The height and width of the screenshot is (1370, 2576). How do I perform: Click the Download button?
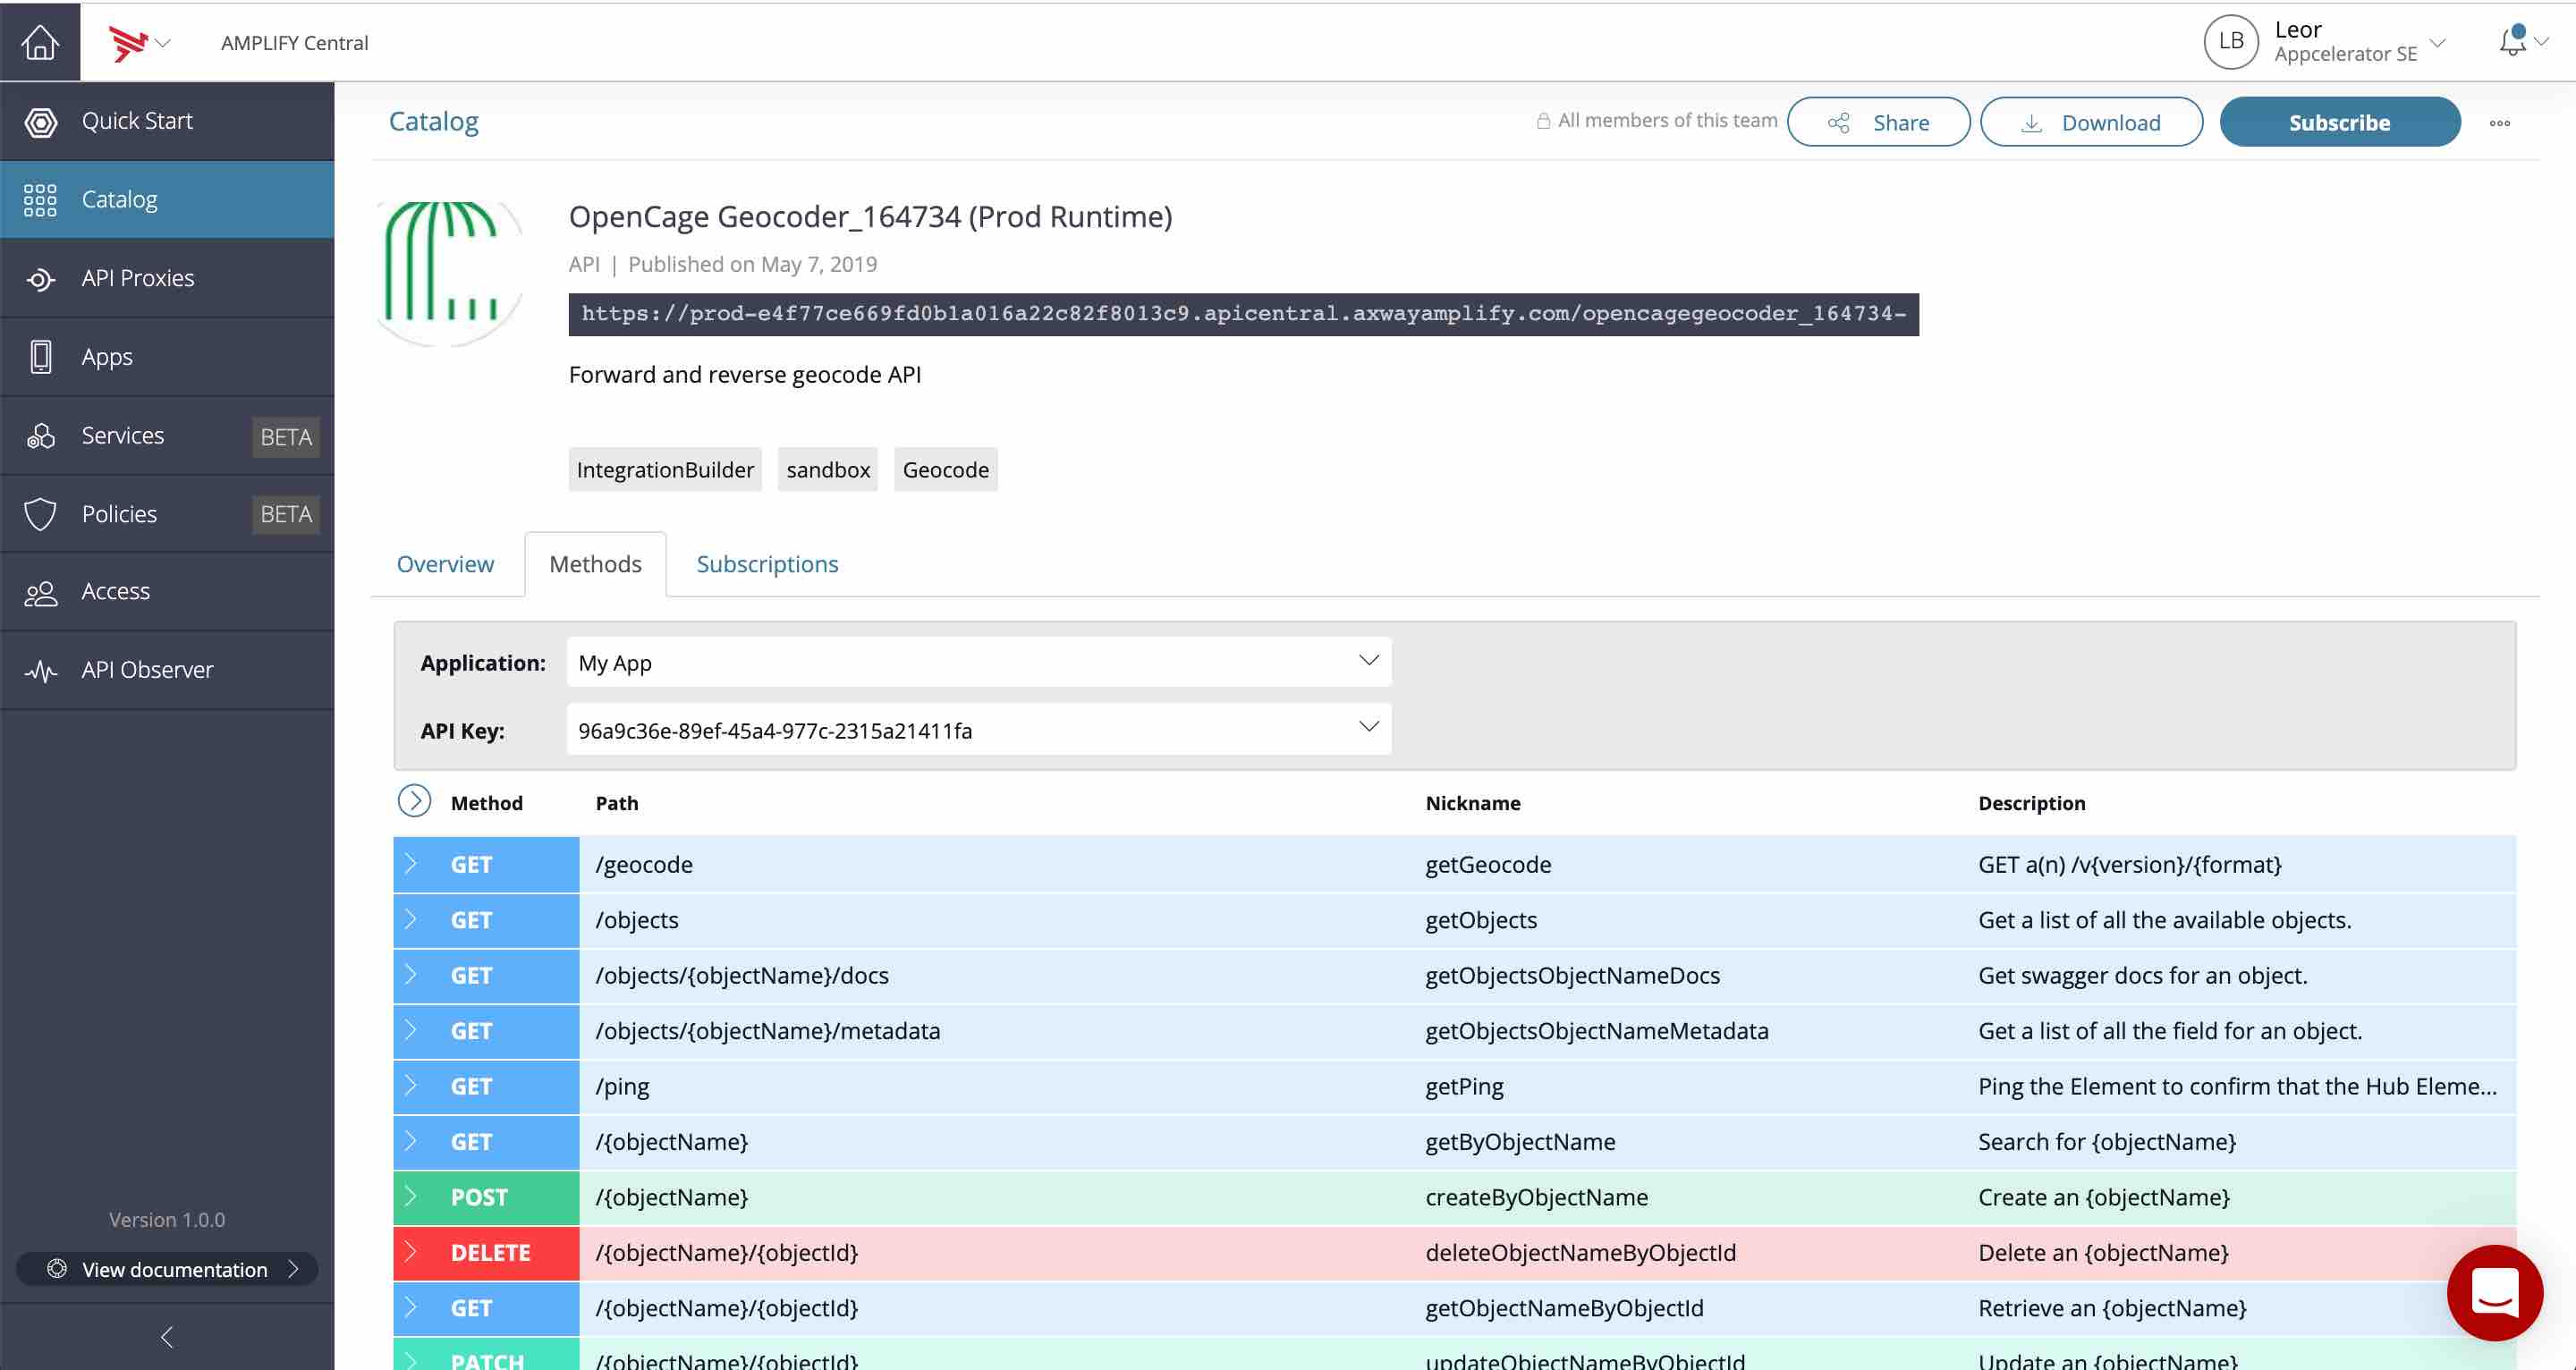tap(2091, 122)
